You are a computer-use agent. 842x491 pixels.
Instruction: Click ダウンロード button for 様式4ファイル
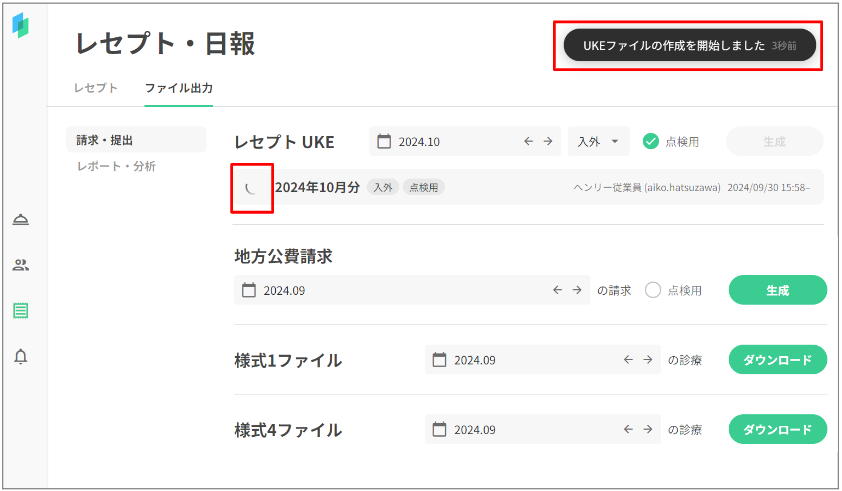777,430
